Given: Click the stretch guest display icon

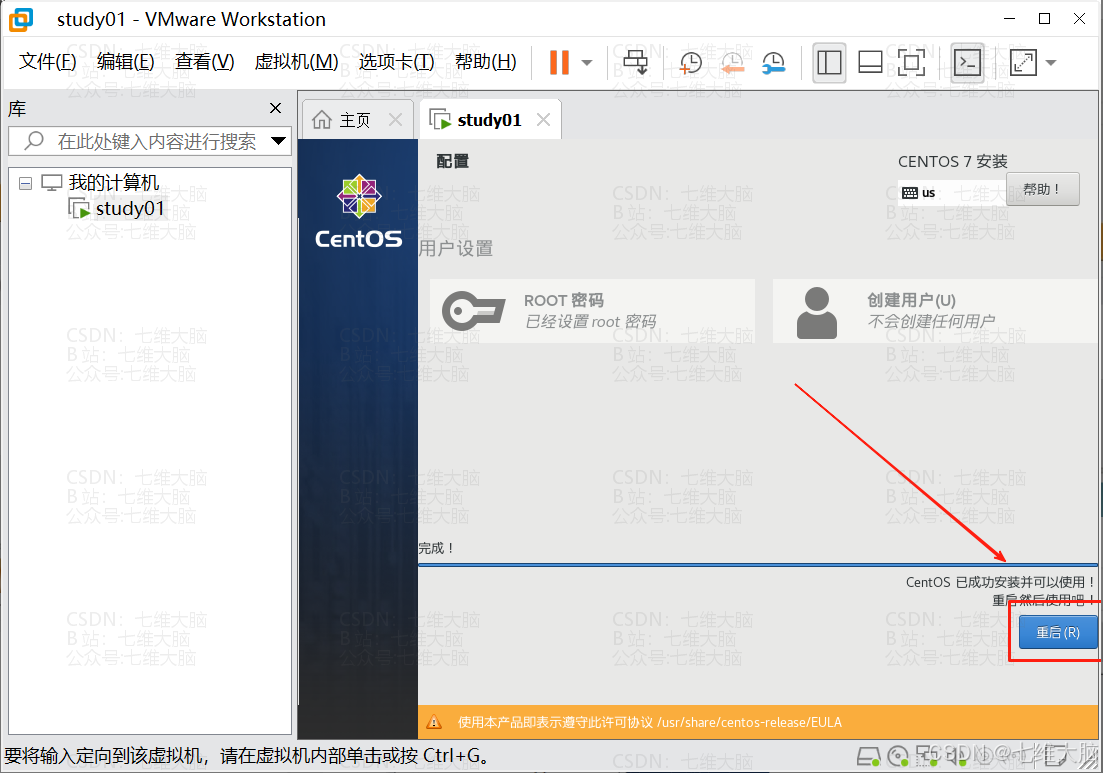Looking at the screenshot, I should coord(1023,63).
